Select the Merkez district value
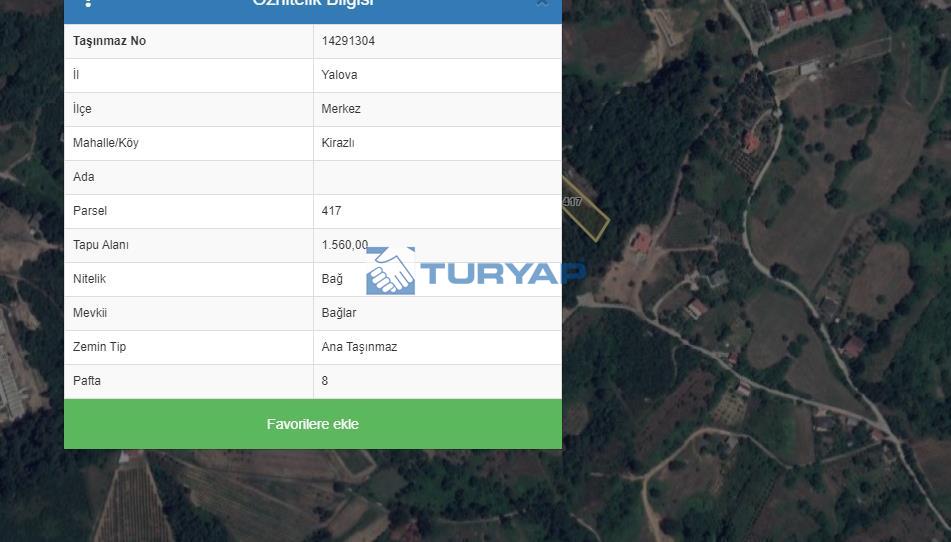 [341, 109]
